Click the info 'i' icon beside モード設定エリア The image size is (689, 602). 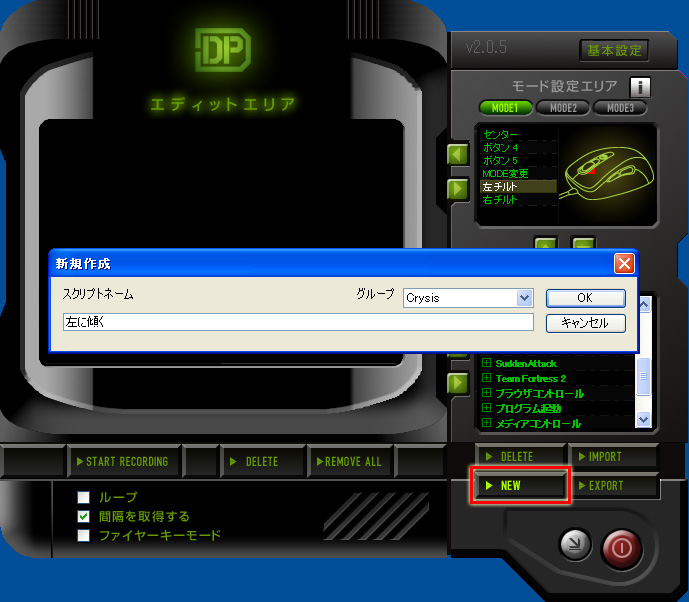coord(640,87)
